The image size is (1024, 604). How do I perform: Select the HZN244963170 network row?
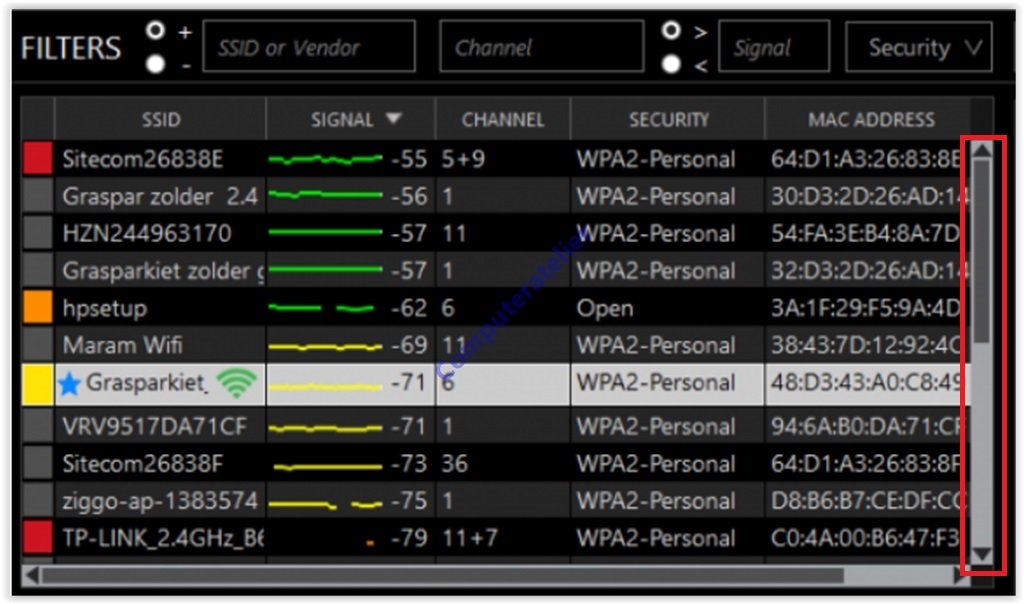[x=496, y=233]
